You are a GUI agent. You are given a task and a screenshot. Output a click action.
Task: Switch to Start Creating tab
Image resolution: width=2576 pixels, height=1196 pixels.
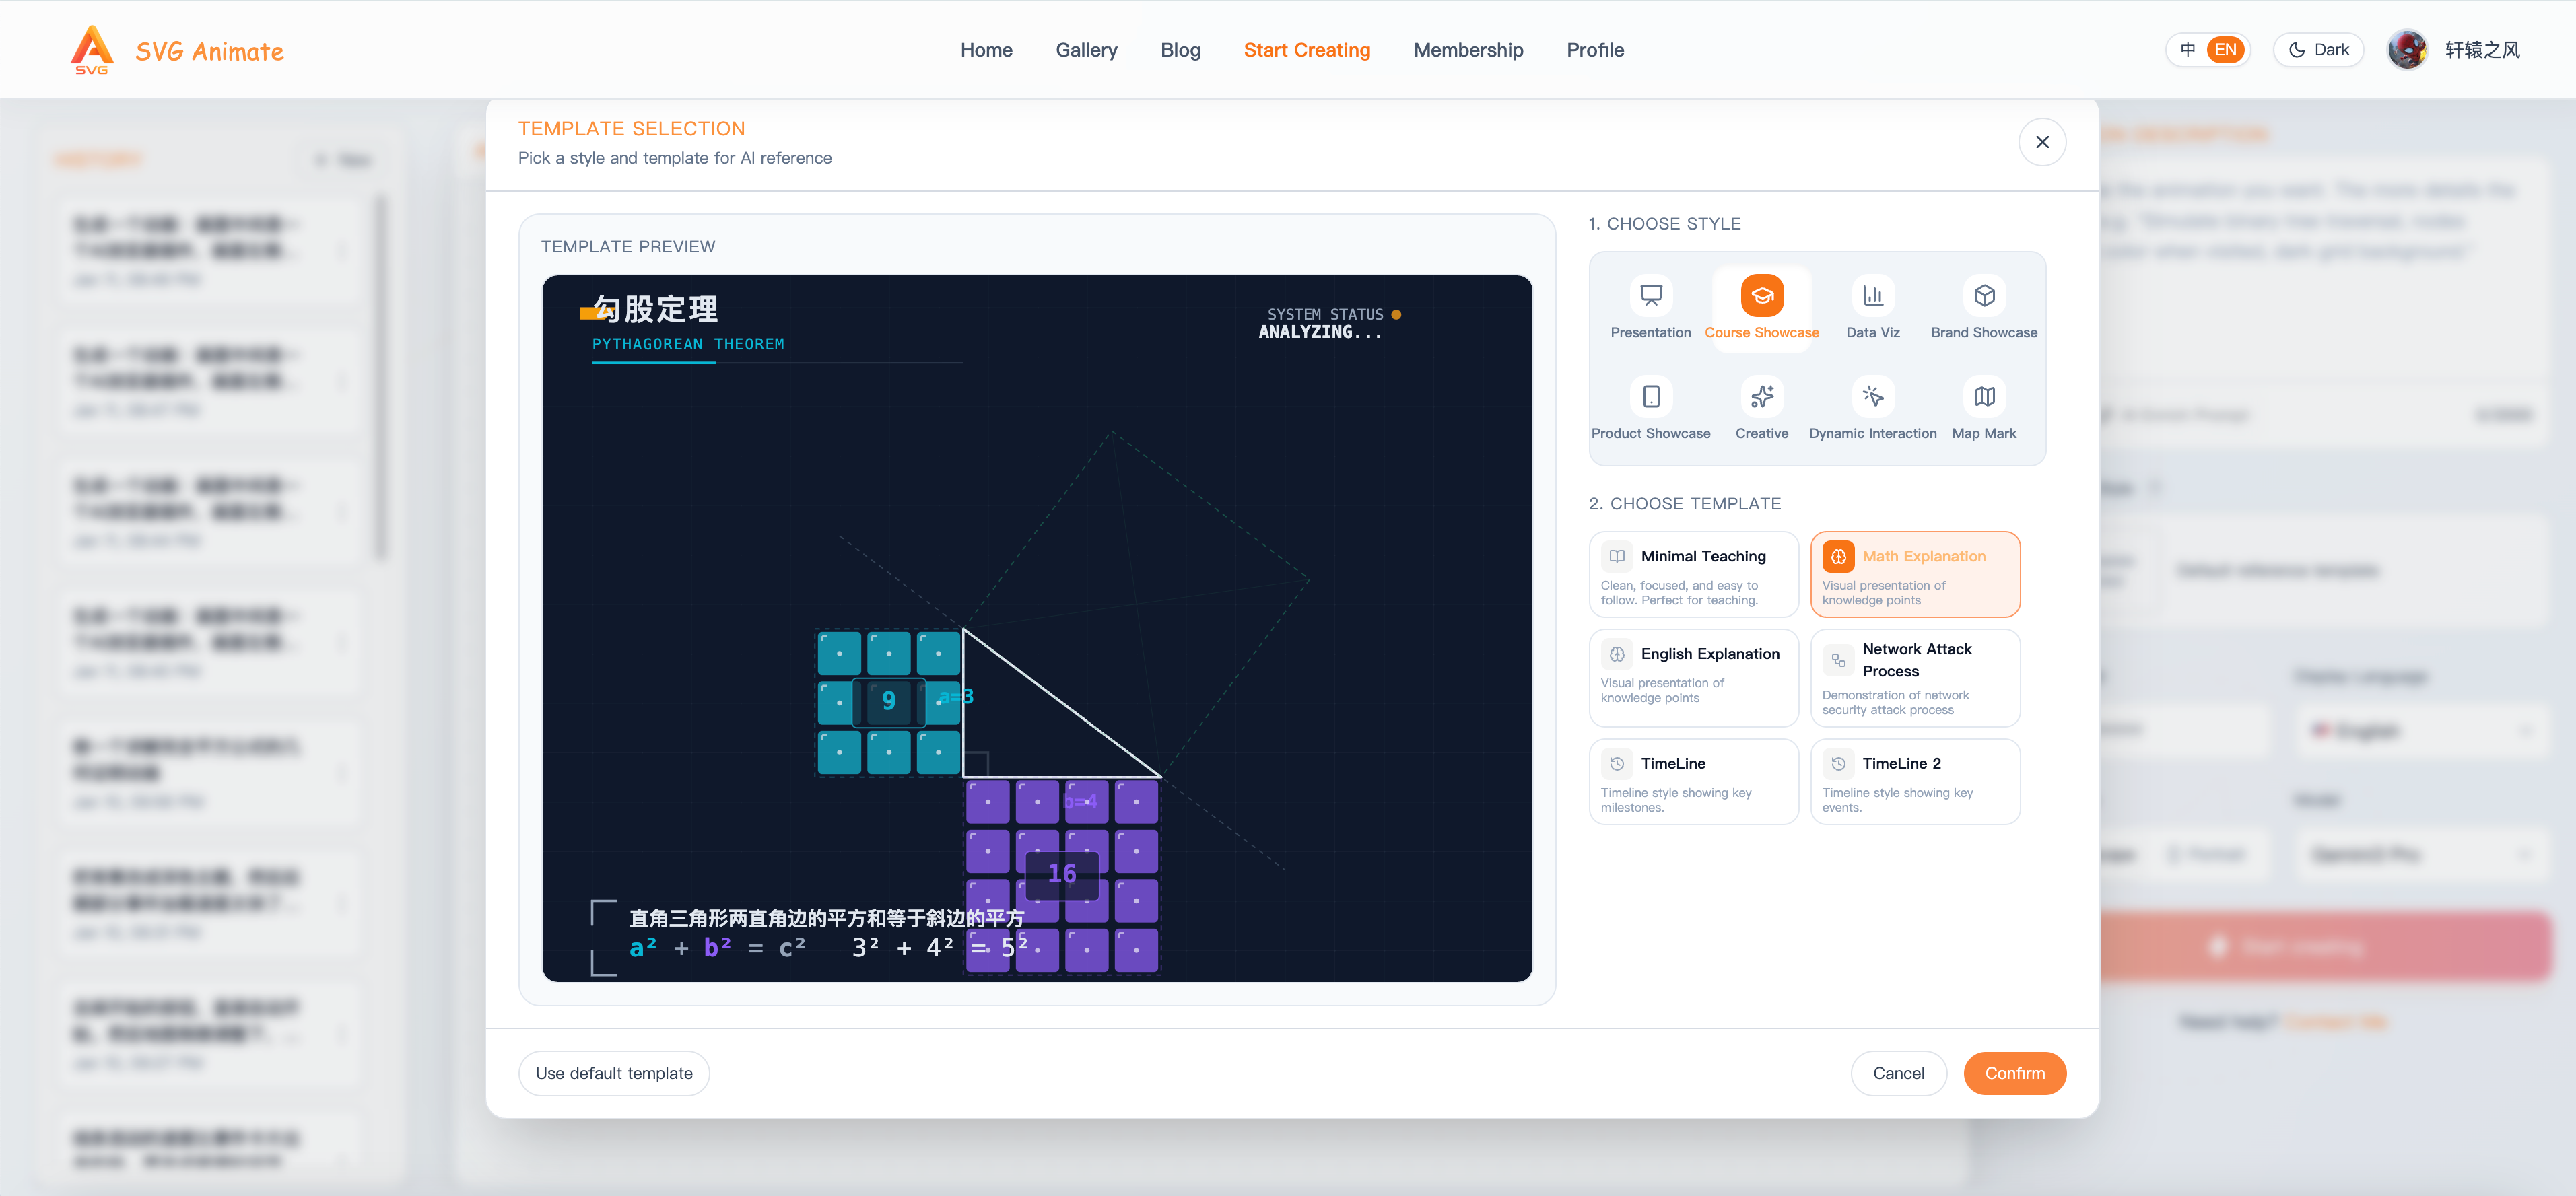1307,49
